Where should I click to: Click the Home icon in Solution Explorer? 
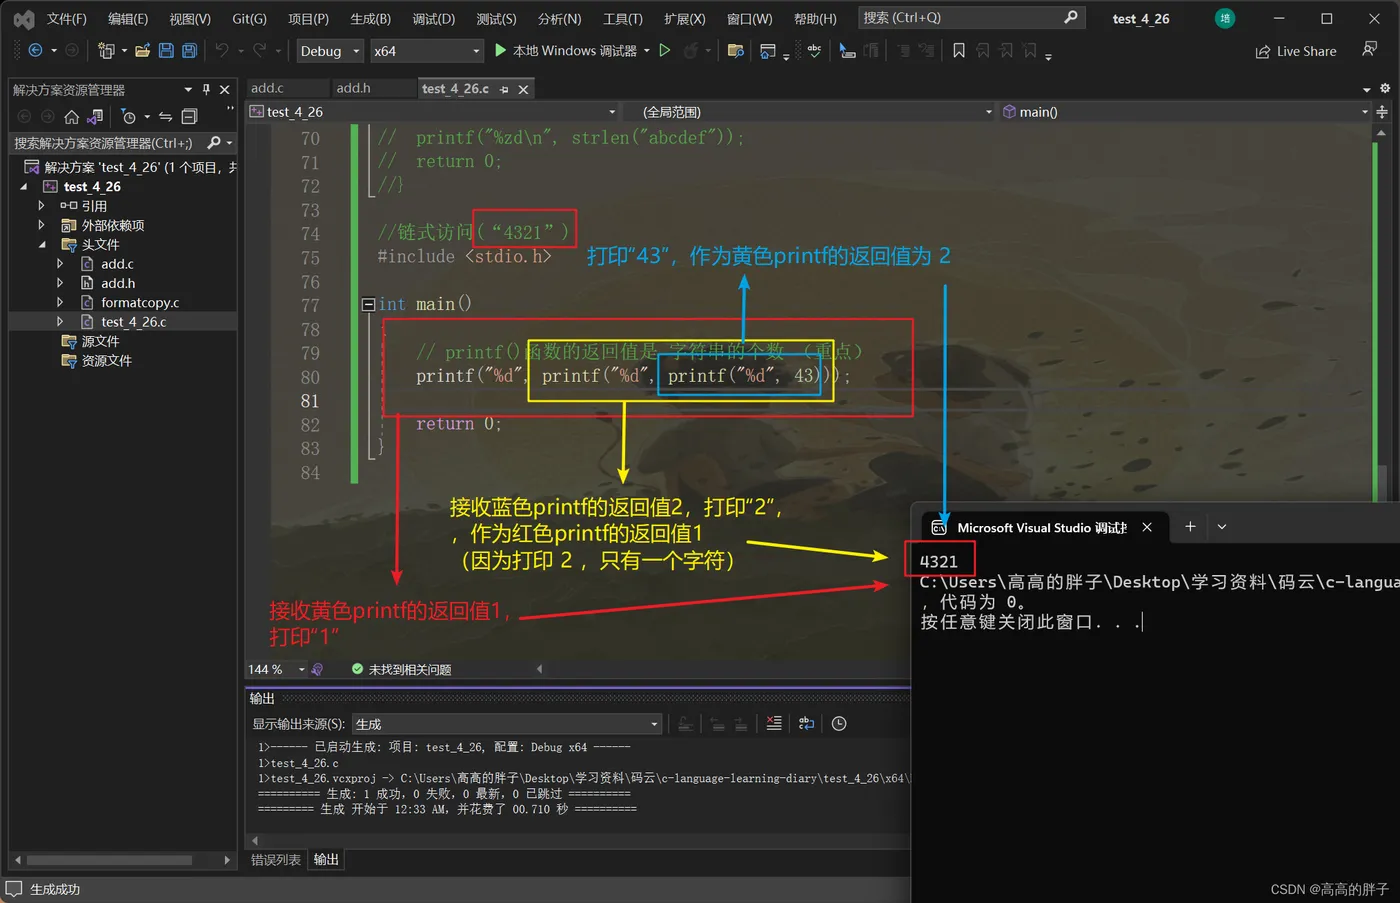71,117
